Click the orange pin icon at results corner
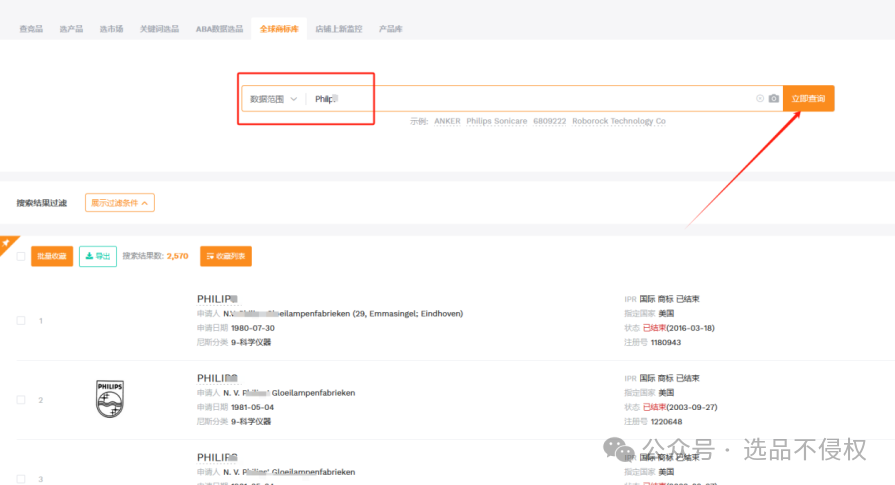This screenshot has width=895, height=485. tap(7, 244)
